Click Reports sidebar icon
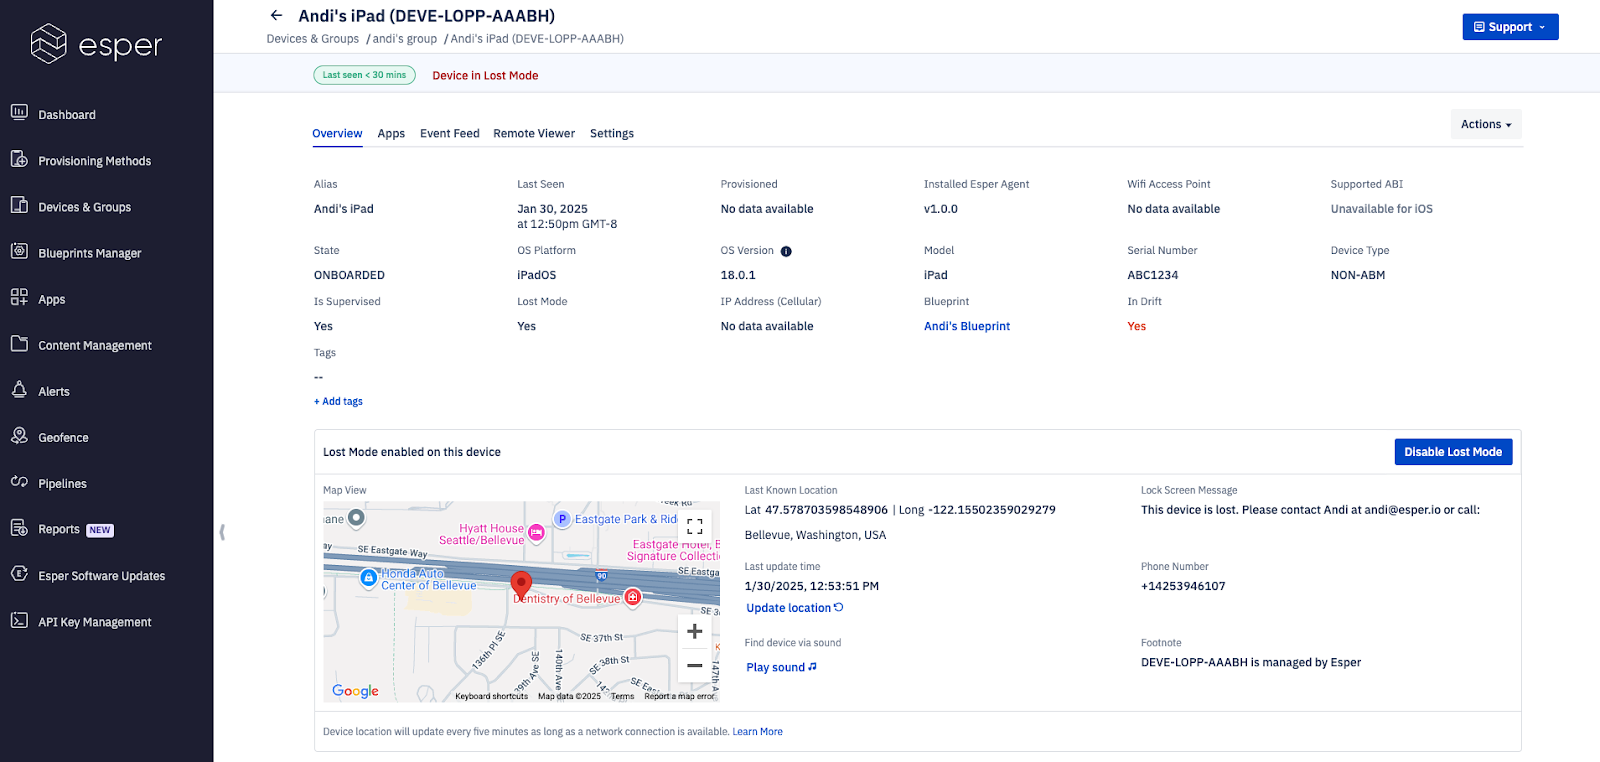Image resolution: width=1600 pixels, height=762 pixels. pos(19,527)
